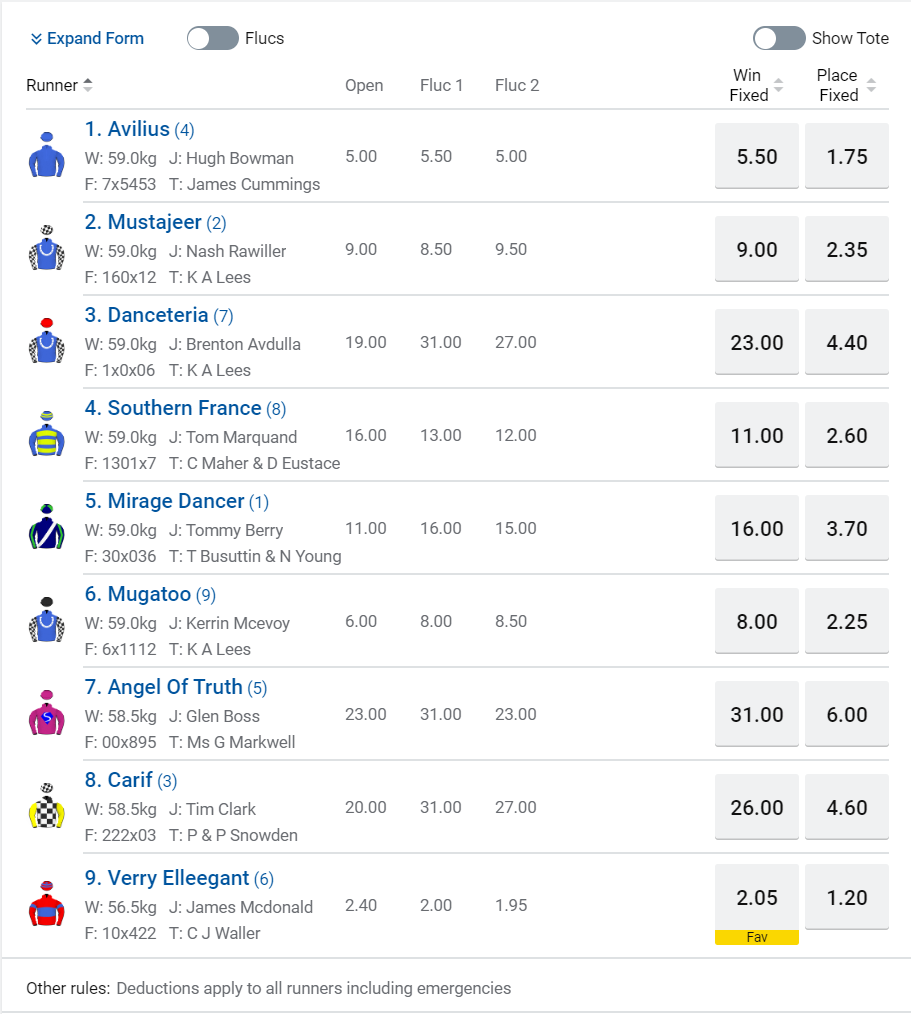911x1014 pixels.
Task: Expand Form using the chevron link
Action: (87, 38)
